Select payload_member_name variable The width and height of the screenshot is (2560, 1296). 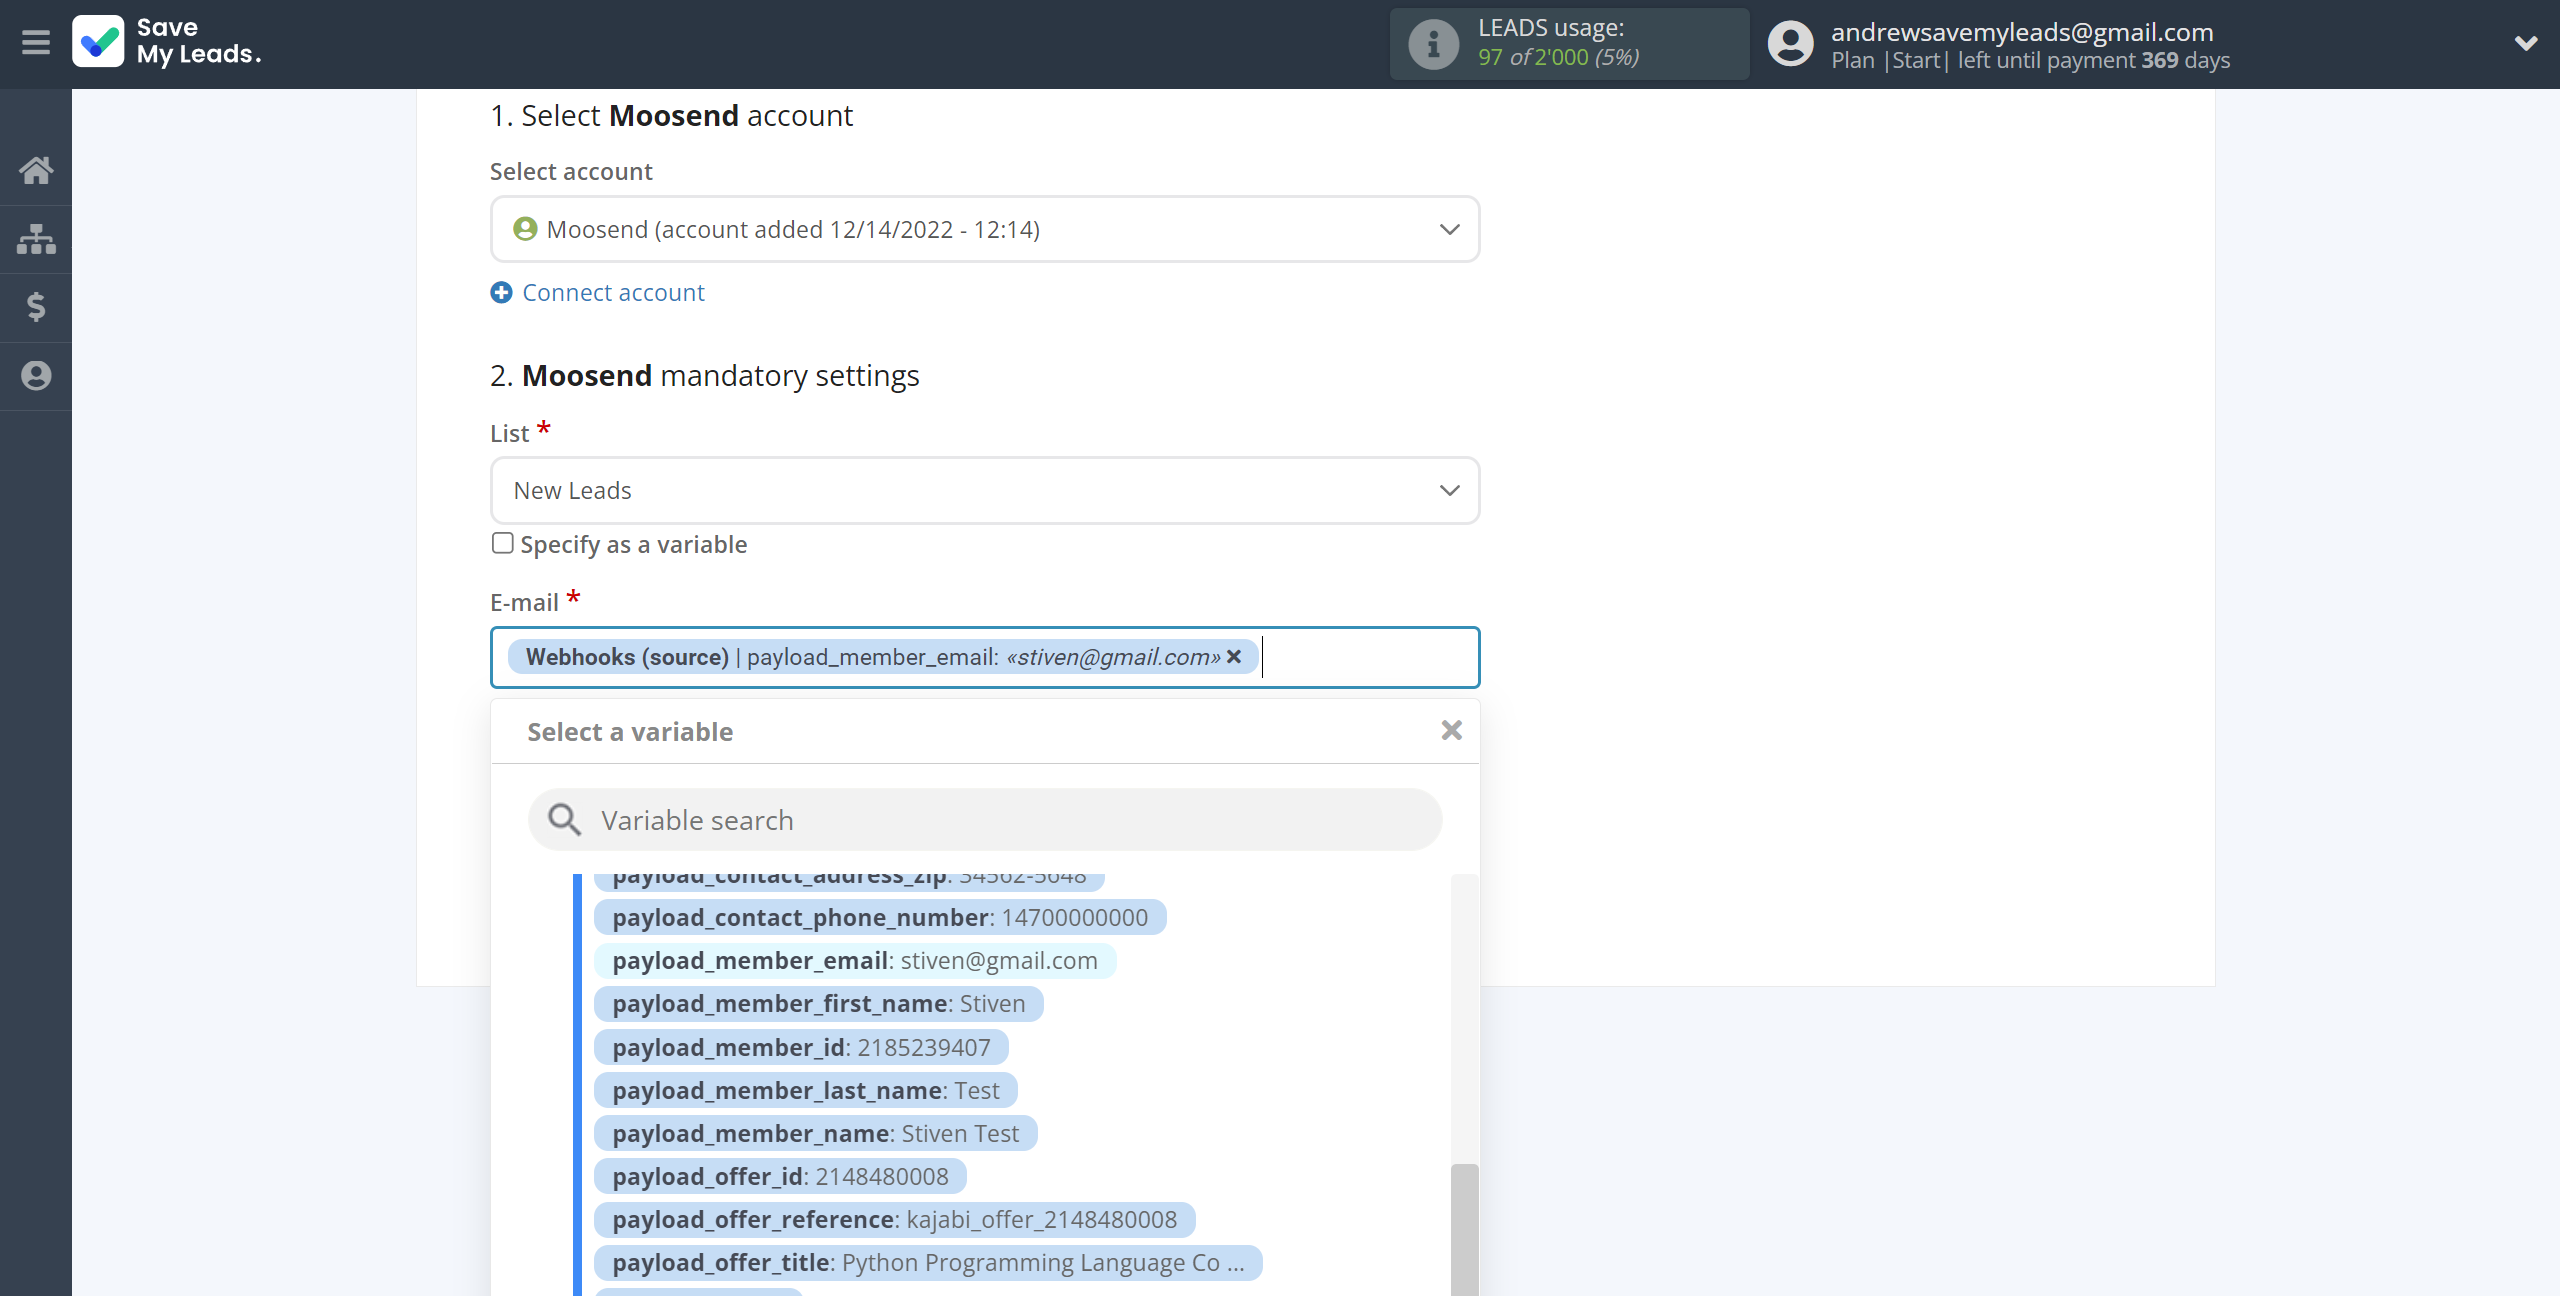[816, 1134]
